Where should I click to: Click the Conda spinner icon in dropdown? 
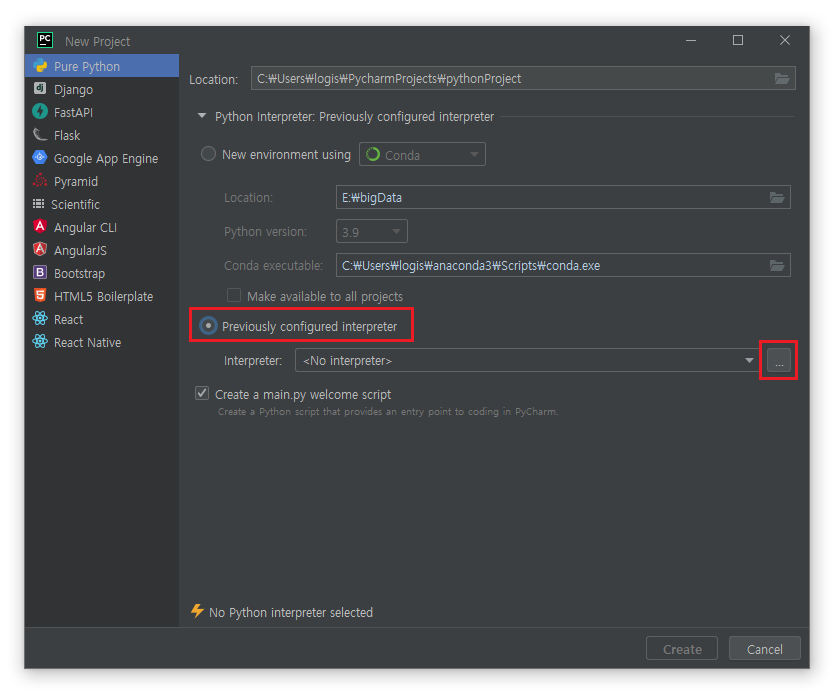pyautogui.click(x=373, y=155)
